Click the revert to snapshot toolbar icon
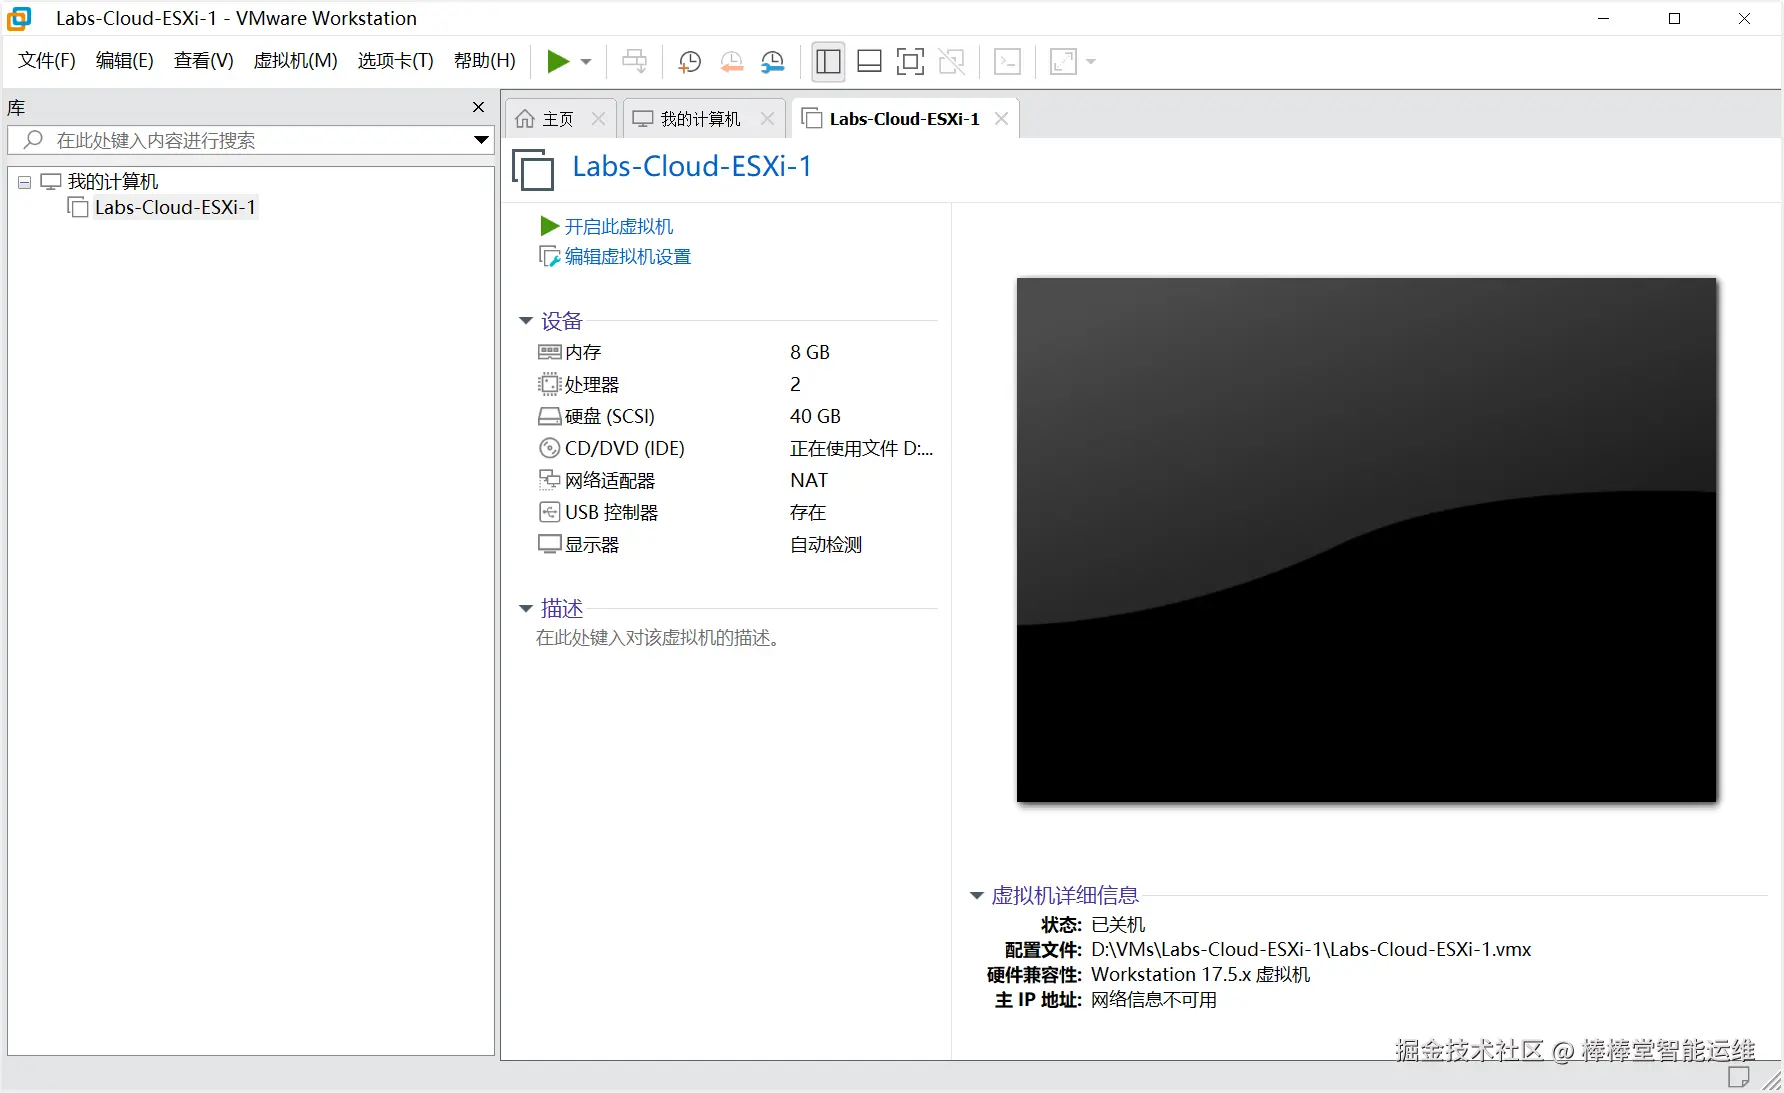Viewport: 1784px width, 1093px height. pyautogui.click(x=731, y=62)
